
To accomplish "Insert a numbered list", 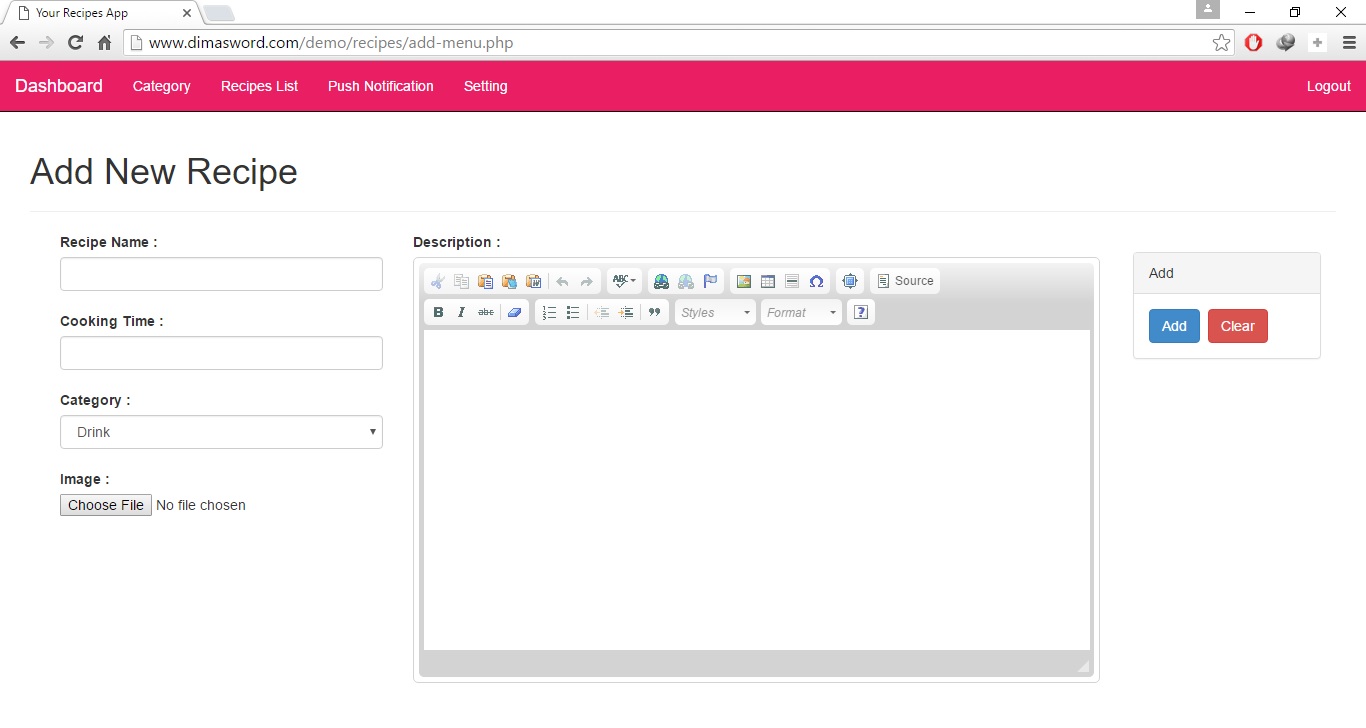I will [x=549, y=312].
